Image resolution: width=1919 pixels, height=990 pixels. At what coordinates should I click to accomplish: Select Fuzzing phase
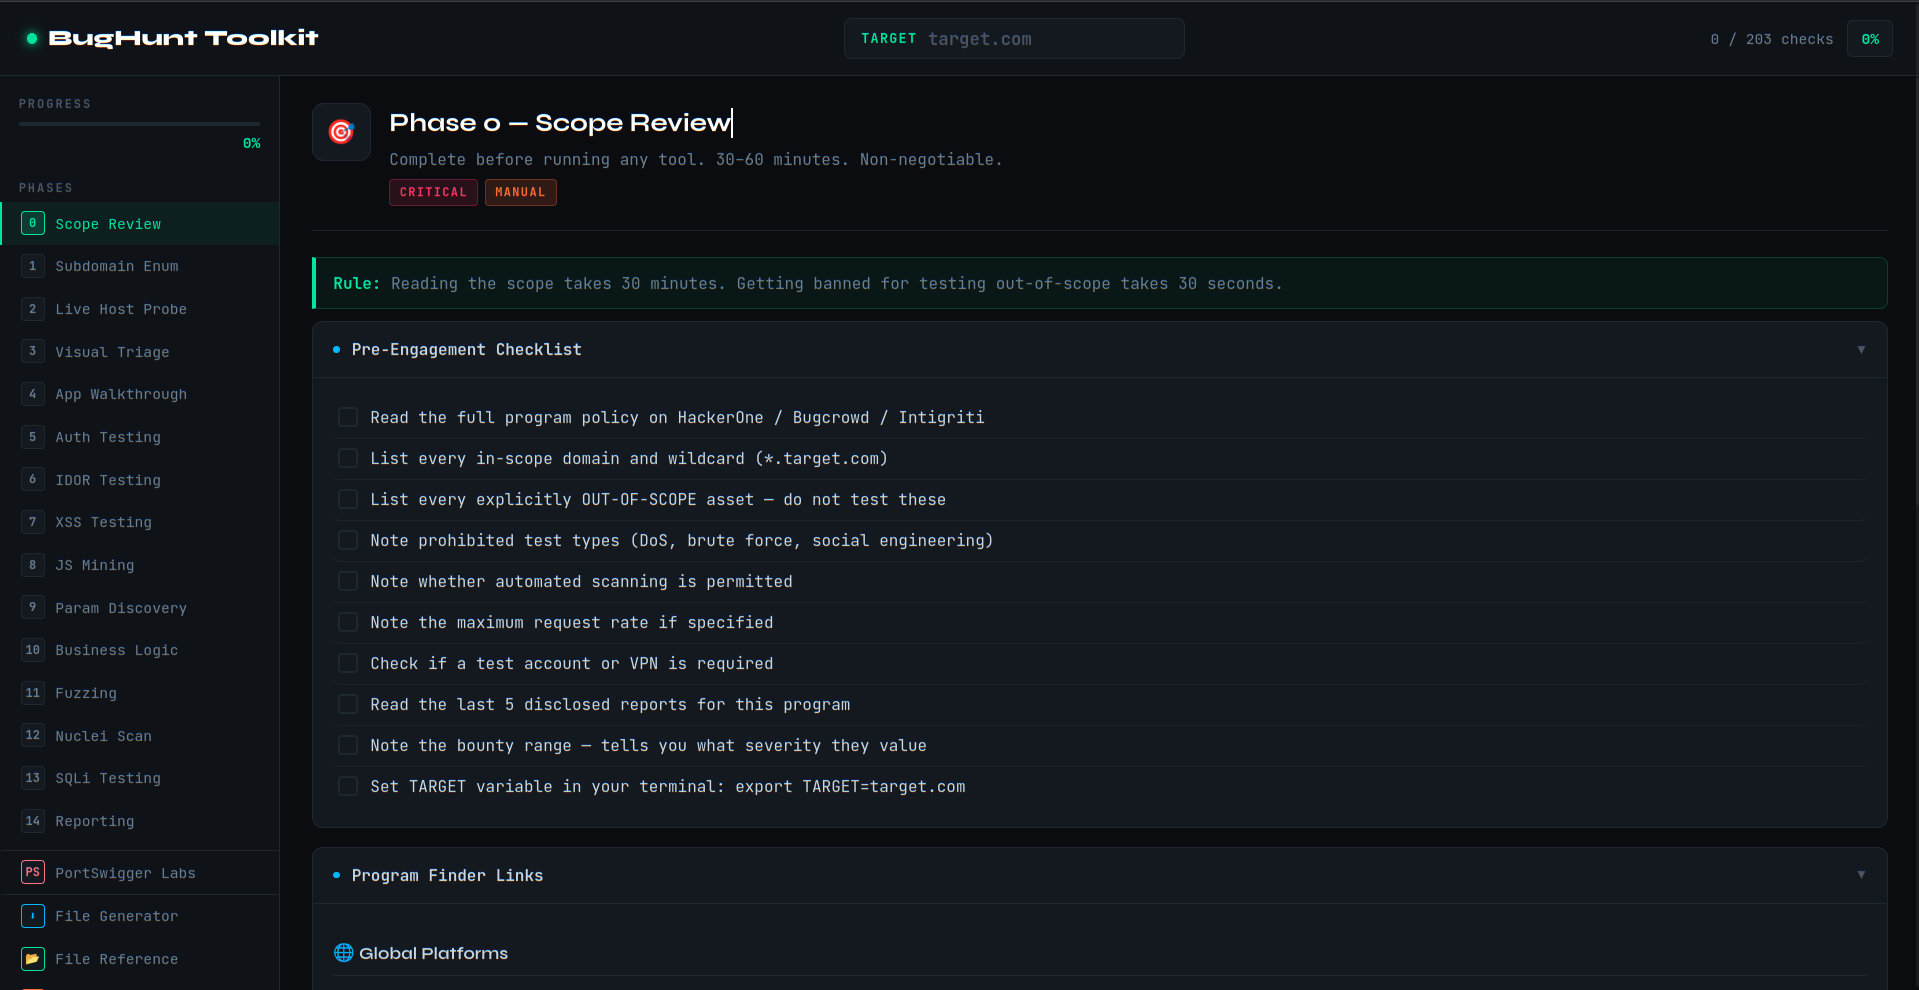(x=140, y=693)
